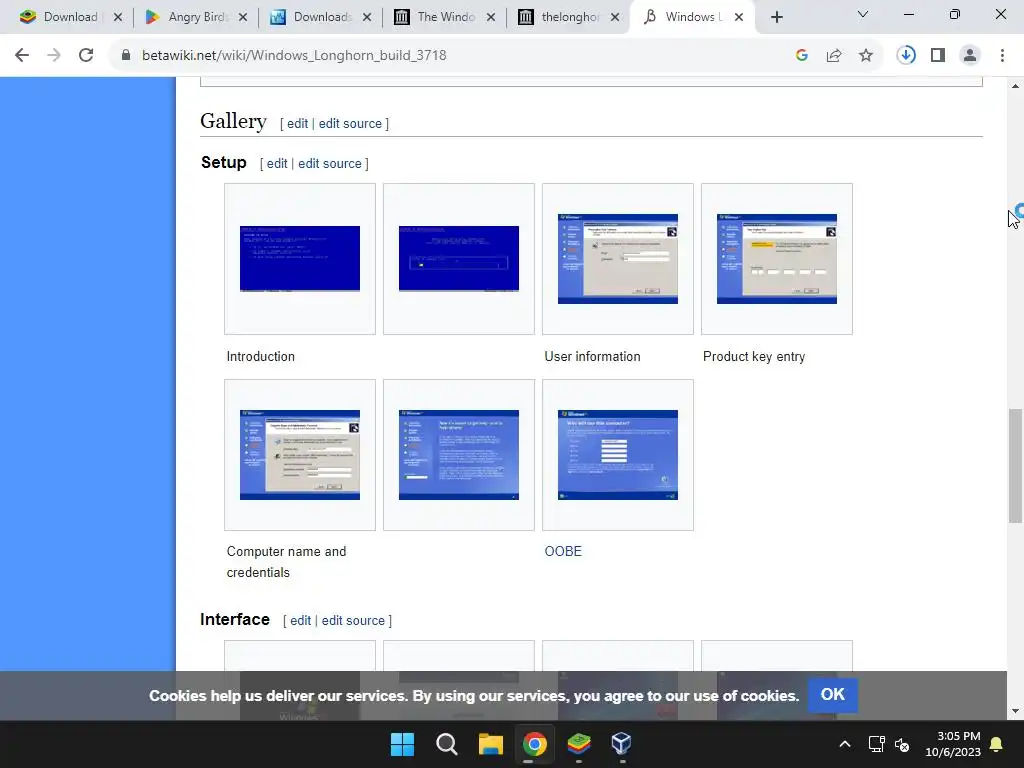The height and width of the screenshot is (768, 1024).
Task: Close The Windo tab
Action: [491, 18]
